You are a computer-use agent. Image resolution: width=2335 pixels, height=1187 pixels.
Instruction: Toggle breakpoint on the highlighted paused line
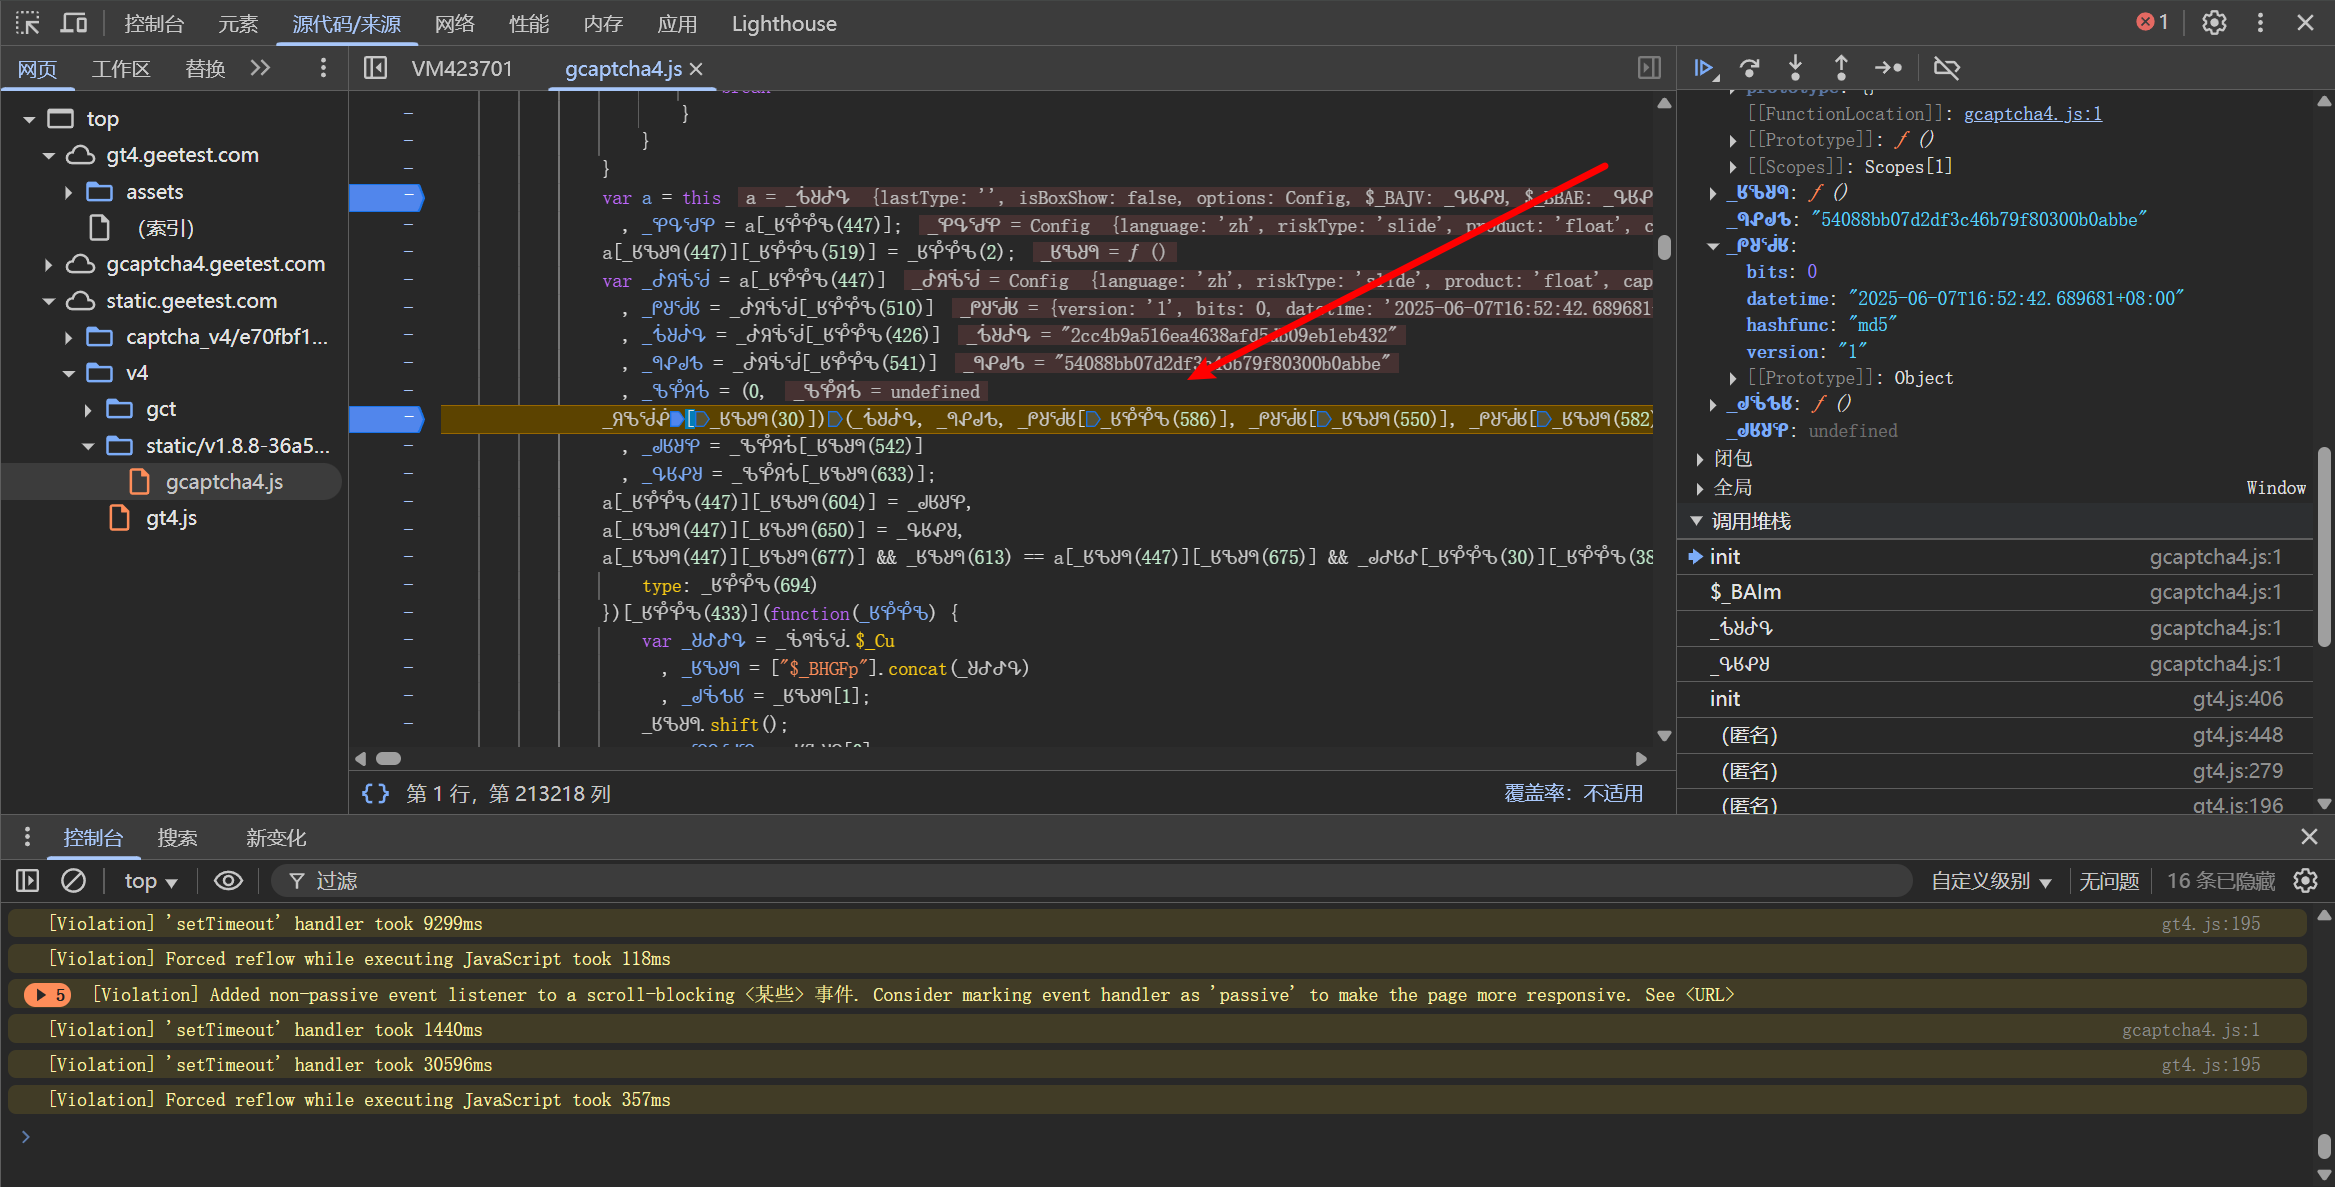click(x=386, y=419)
